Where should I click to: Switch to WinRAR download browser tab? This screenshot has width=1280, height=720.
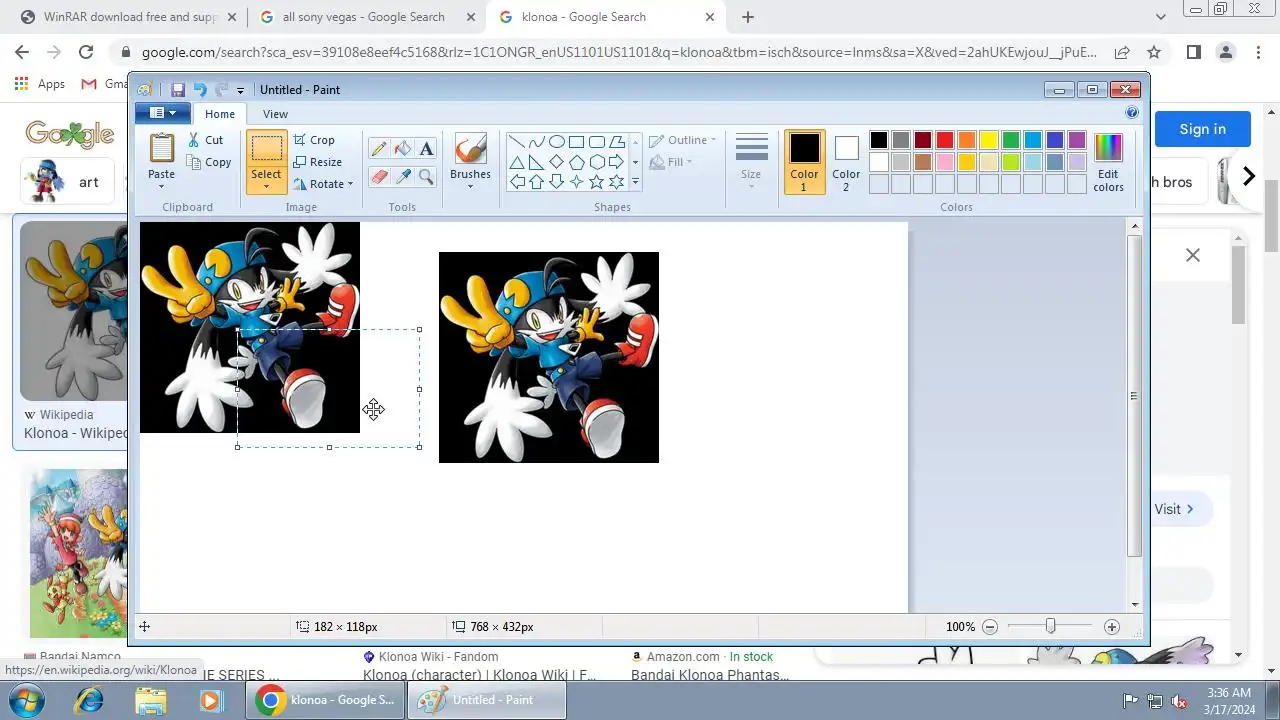coord(126,17)
